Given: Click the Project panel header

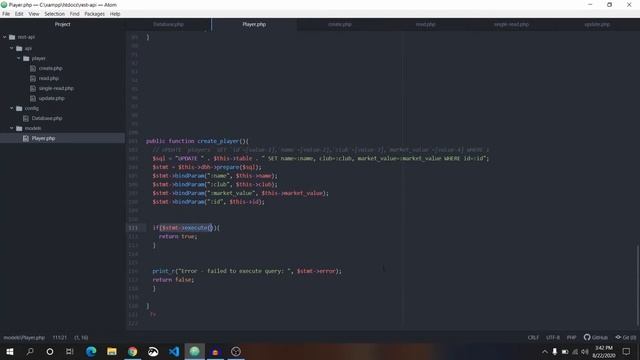Looking at the screenshot, I should [62, 24].
